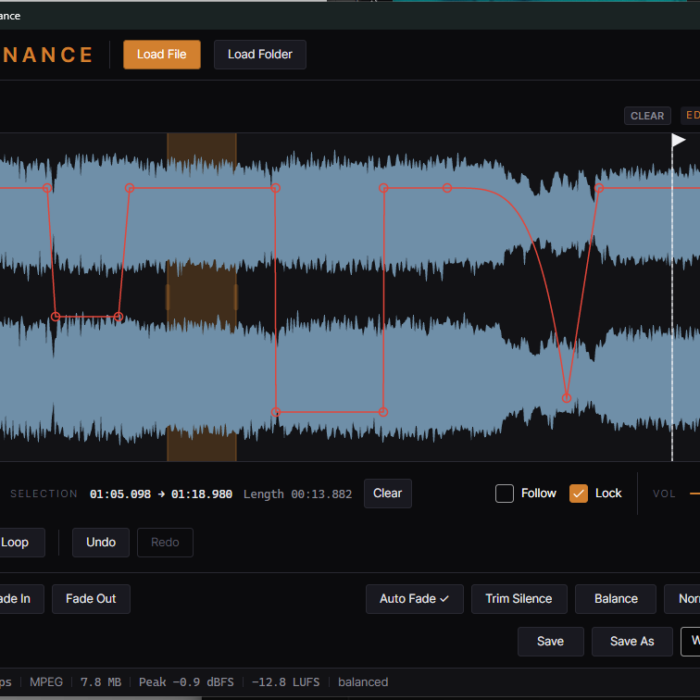Clear the selection using the Clear button
Image resolution: width=700 pixels, height=700 pixels.
[x=388, y=493]
